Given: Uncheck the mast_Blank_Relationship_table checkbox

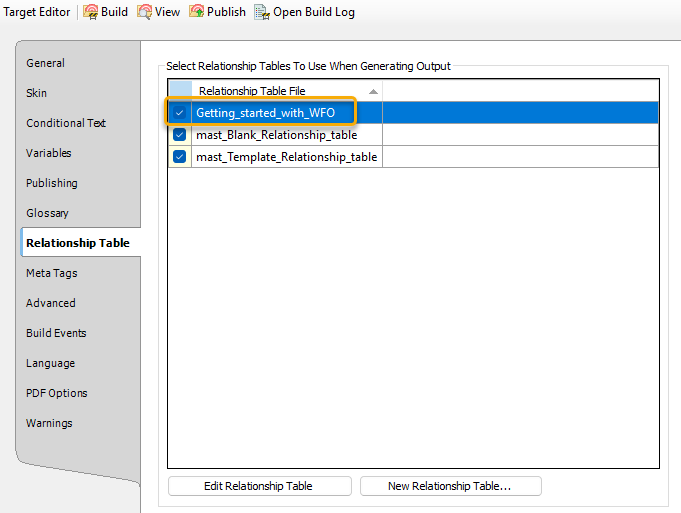Looking at the screenshot, I should 179,135.
